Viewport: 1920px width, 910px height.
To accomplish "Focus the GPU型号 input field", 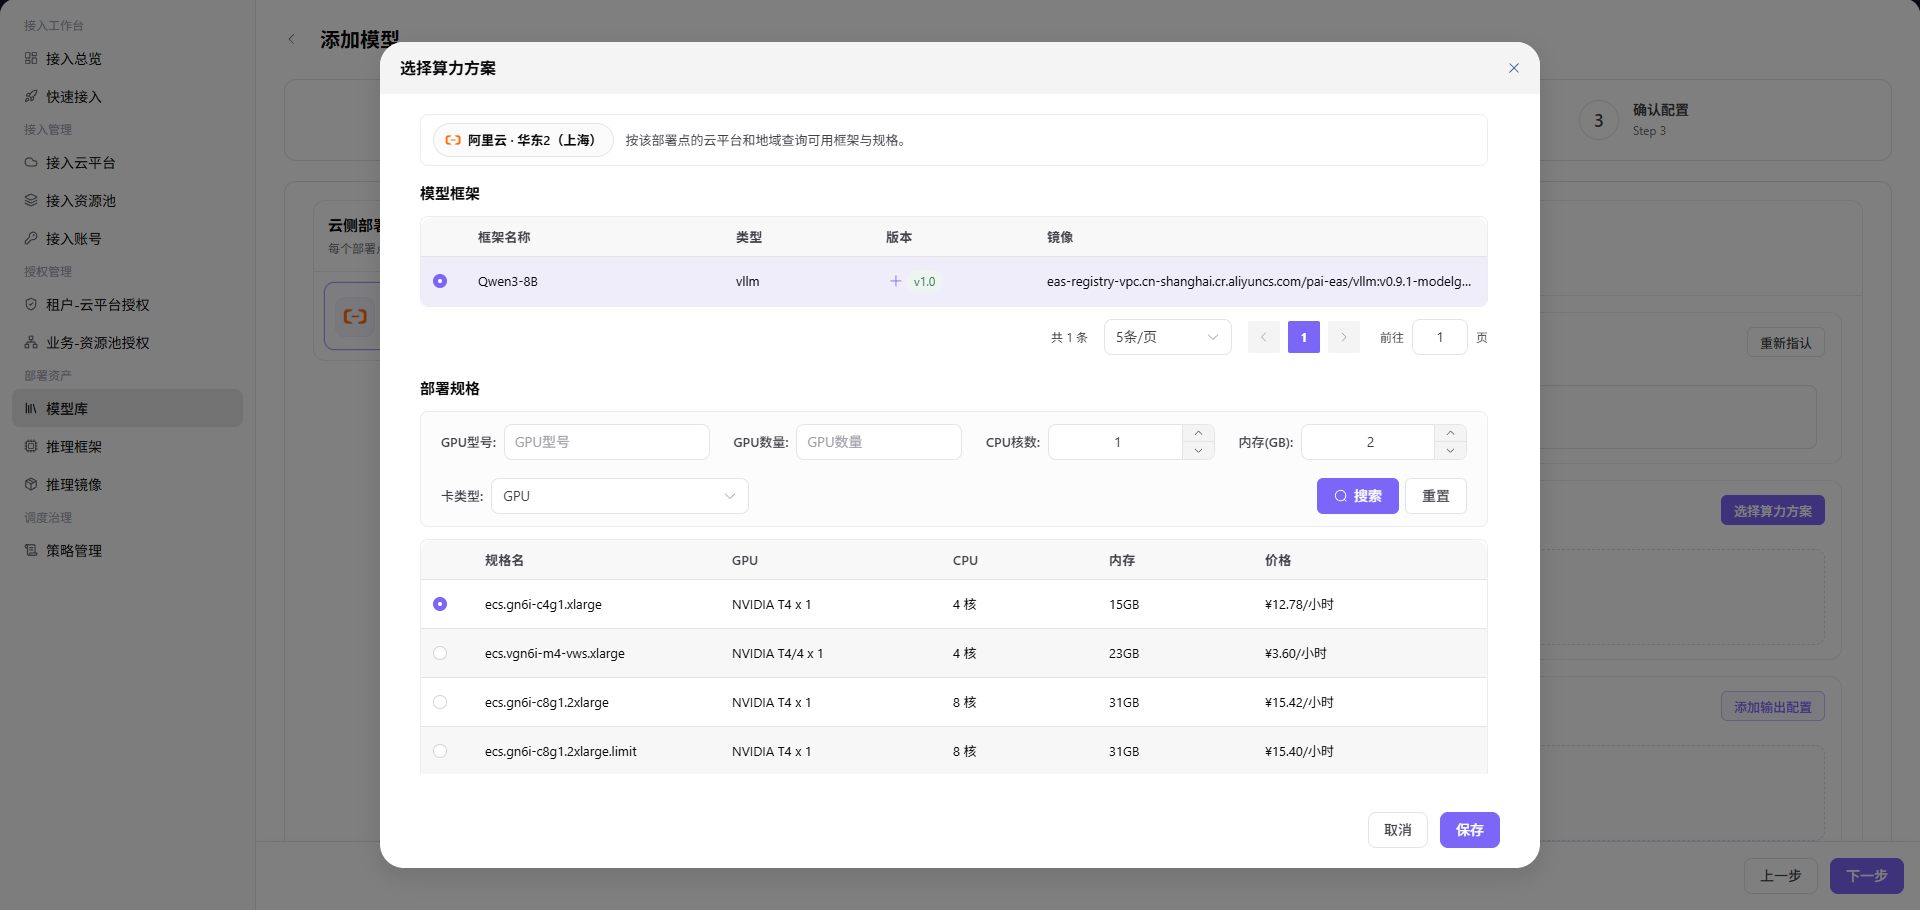I will (x=607, y=442).
